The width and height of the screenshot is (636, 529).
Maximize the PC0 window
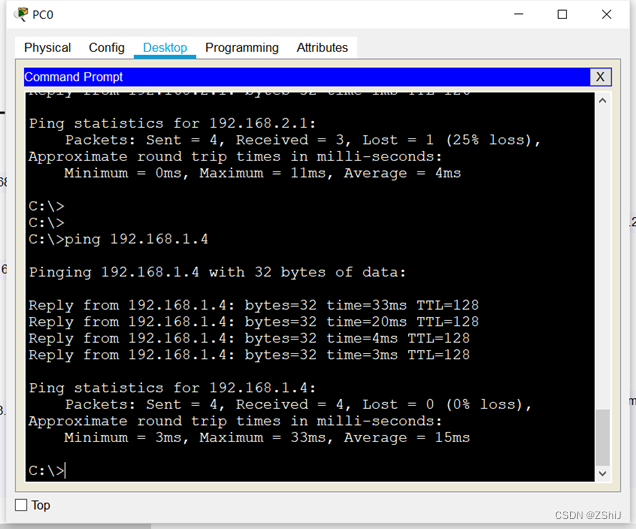[562, 15]
